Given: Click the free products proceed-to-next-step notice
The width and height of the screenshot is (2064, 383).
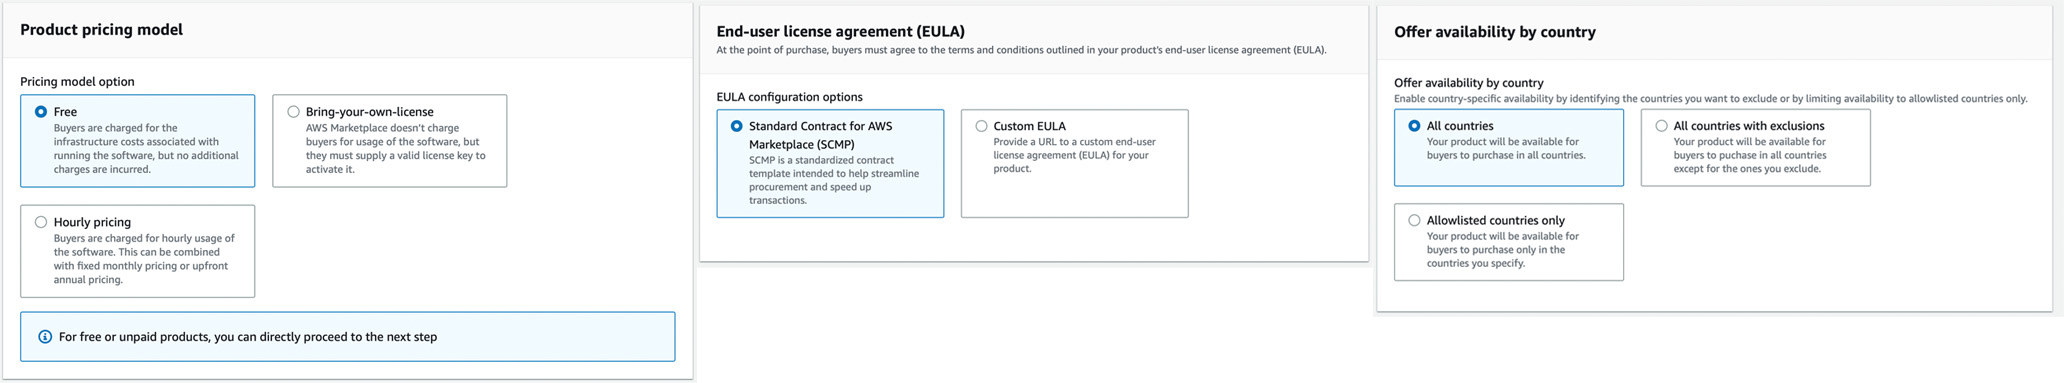Looking at the screenshot, I should point(348,337).
